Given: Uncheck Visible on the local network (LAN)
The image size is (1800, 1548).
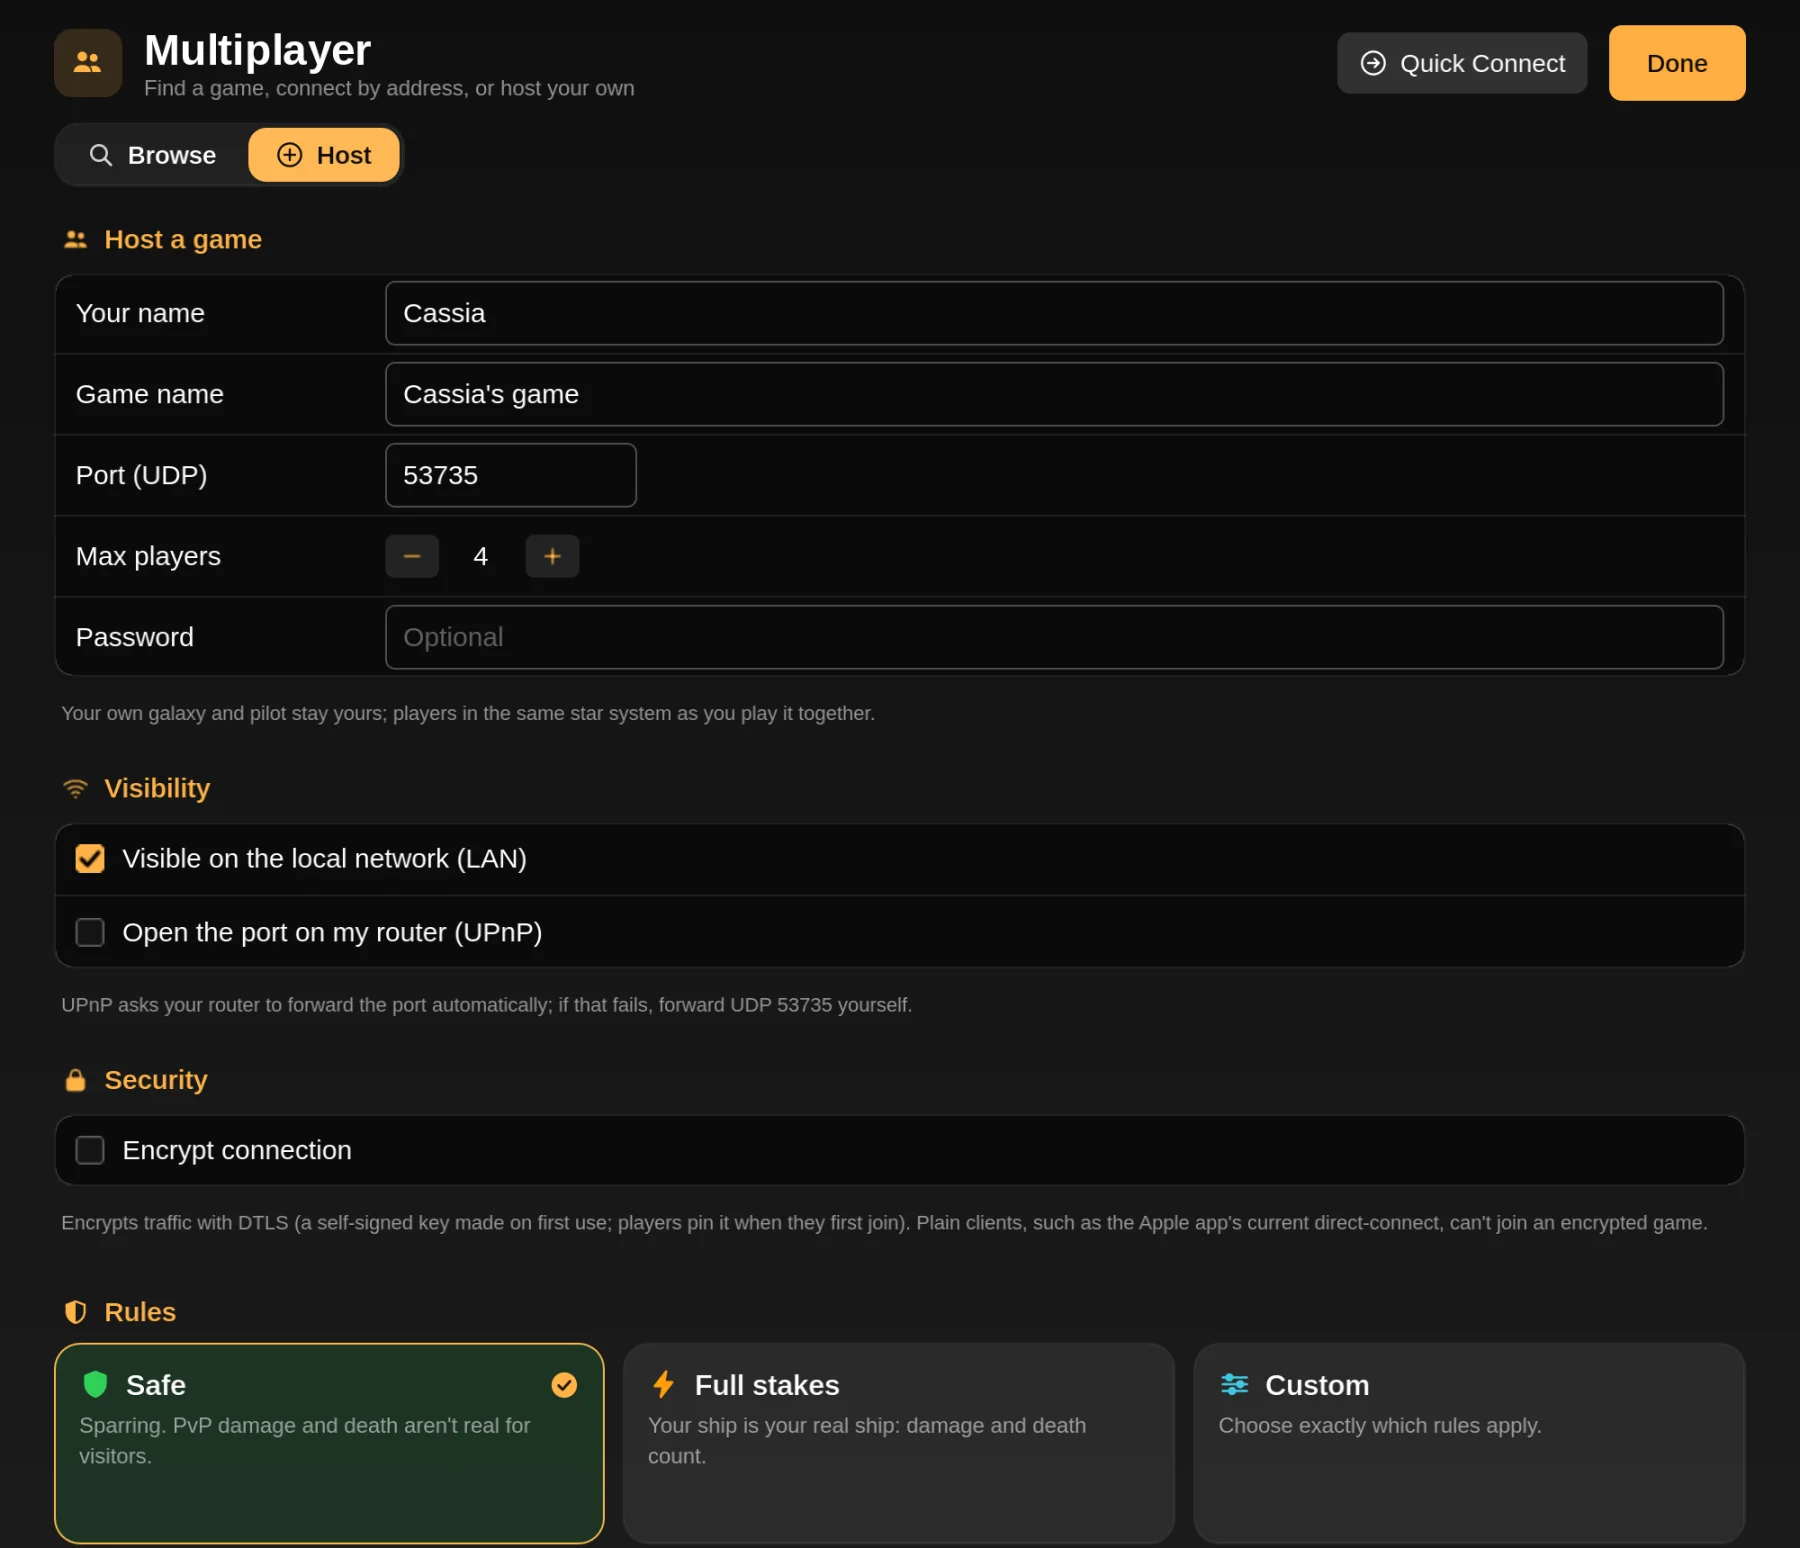Looking at the screenshot, I should pos(90,859).
